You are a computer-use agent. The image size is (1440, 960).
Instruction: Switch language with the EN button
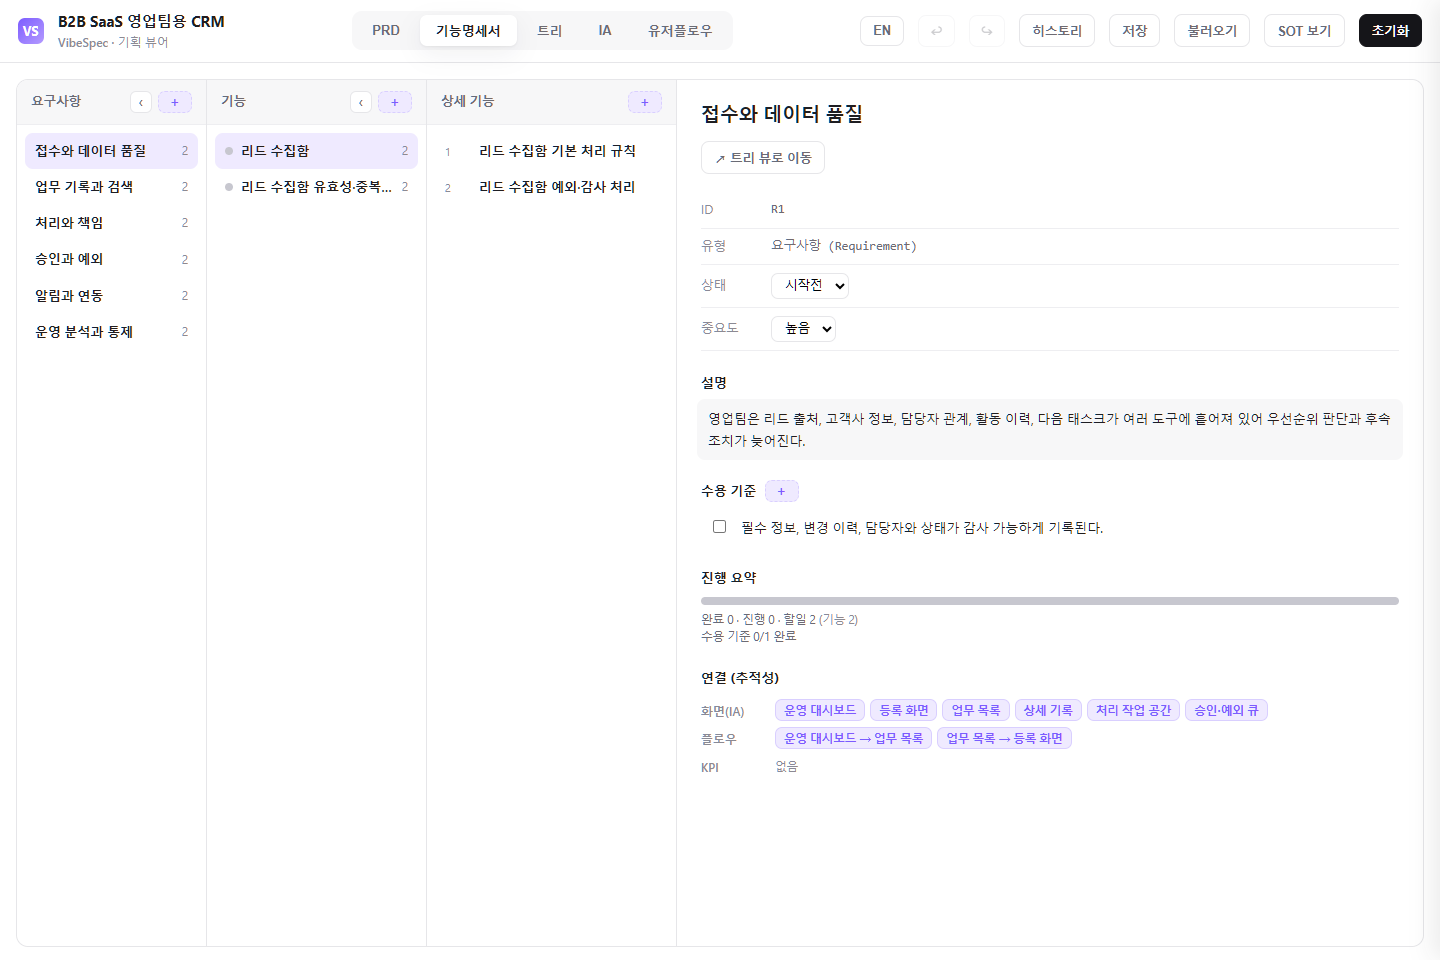[x=882, y=31]
